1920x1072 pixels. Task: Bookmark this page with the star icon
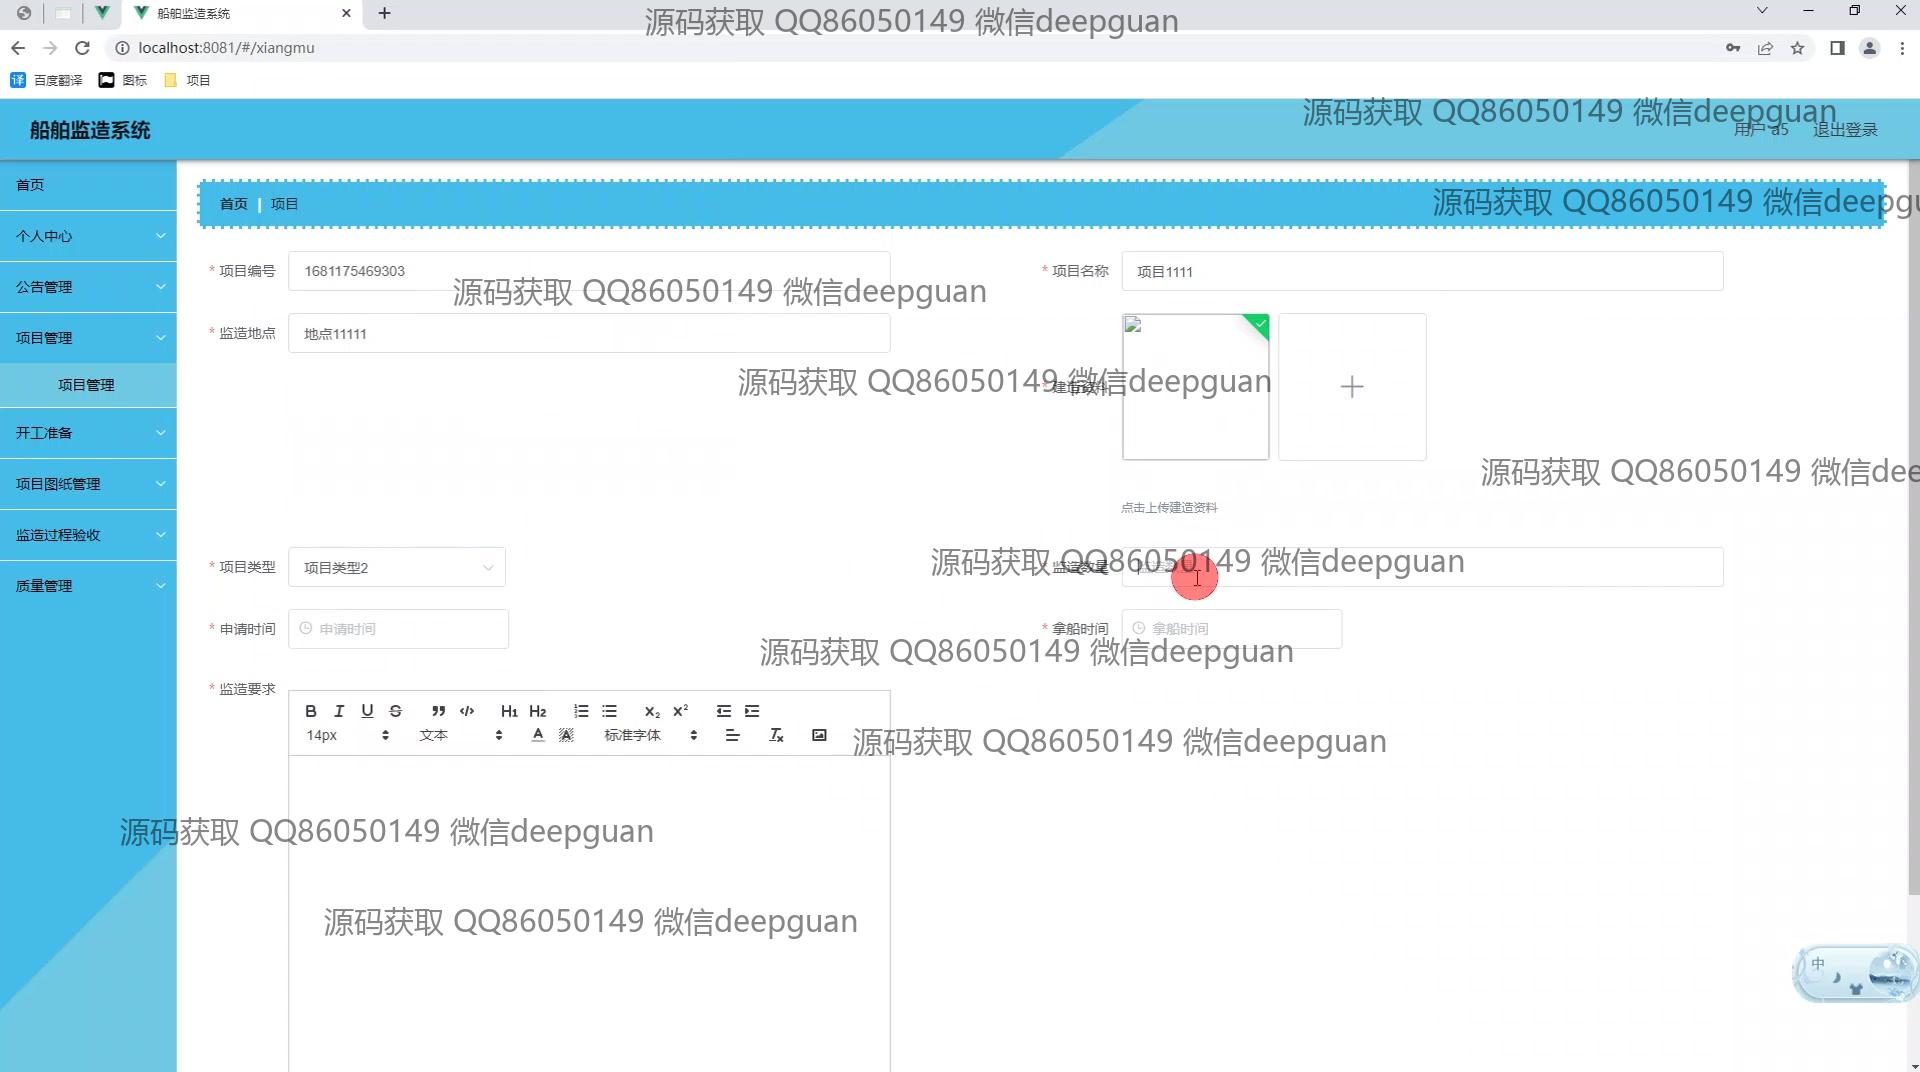coord(1797,48)
